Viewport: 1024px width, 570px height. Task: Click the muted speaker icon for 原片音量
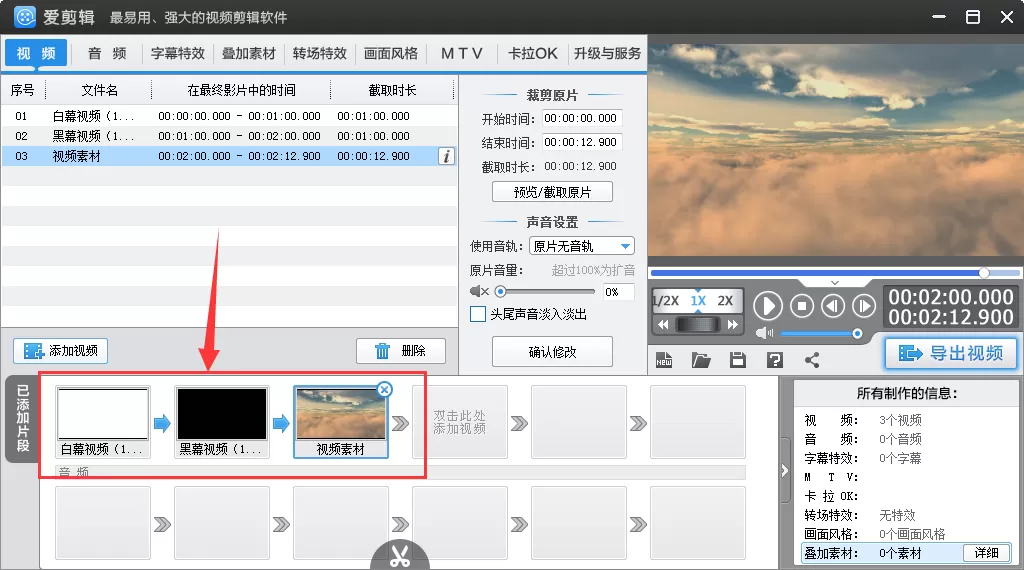tap(479, 291)
